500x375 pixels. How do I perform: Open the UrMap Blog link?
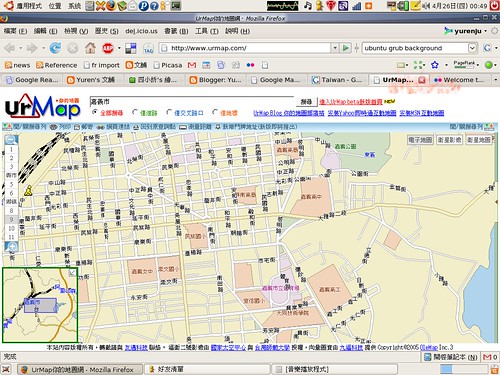point(289,113)
